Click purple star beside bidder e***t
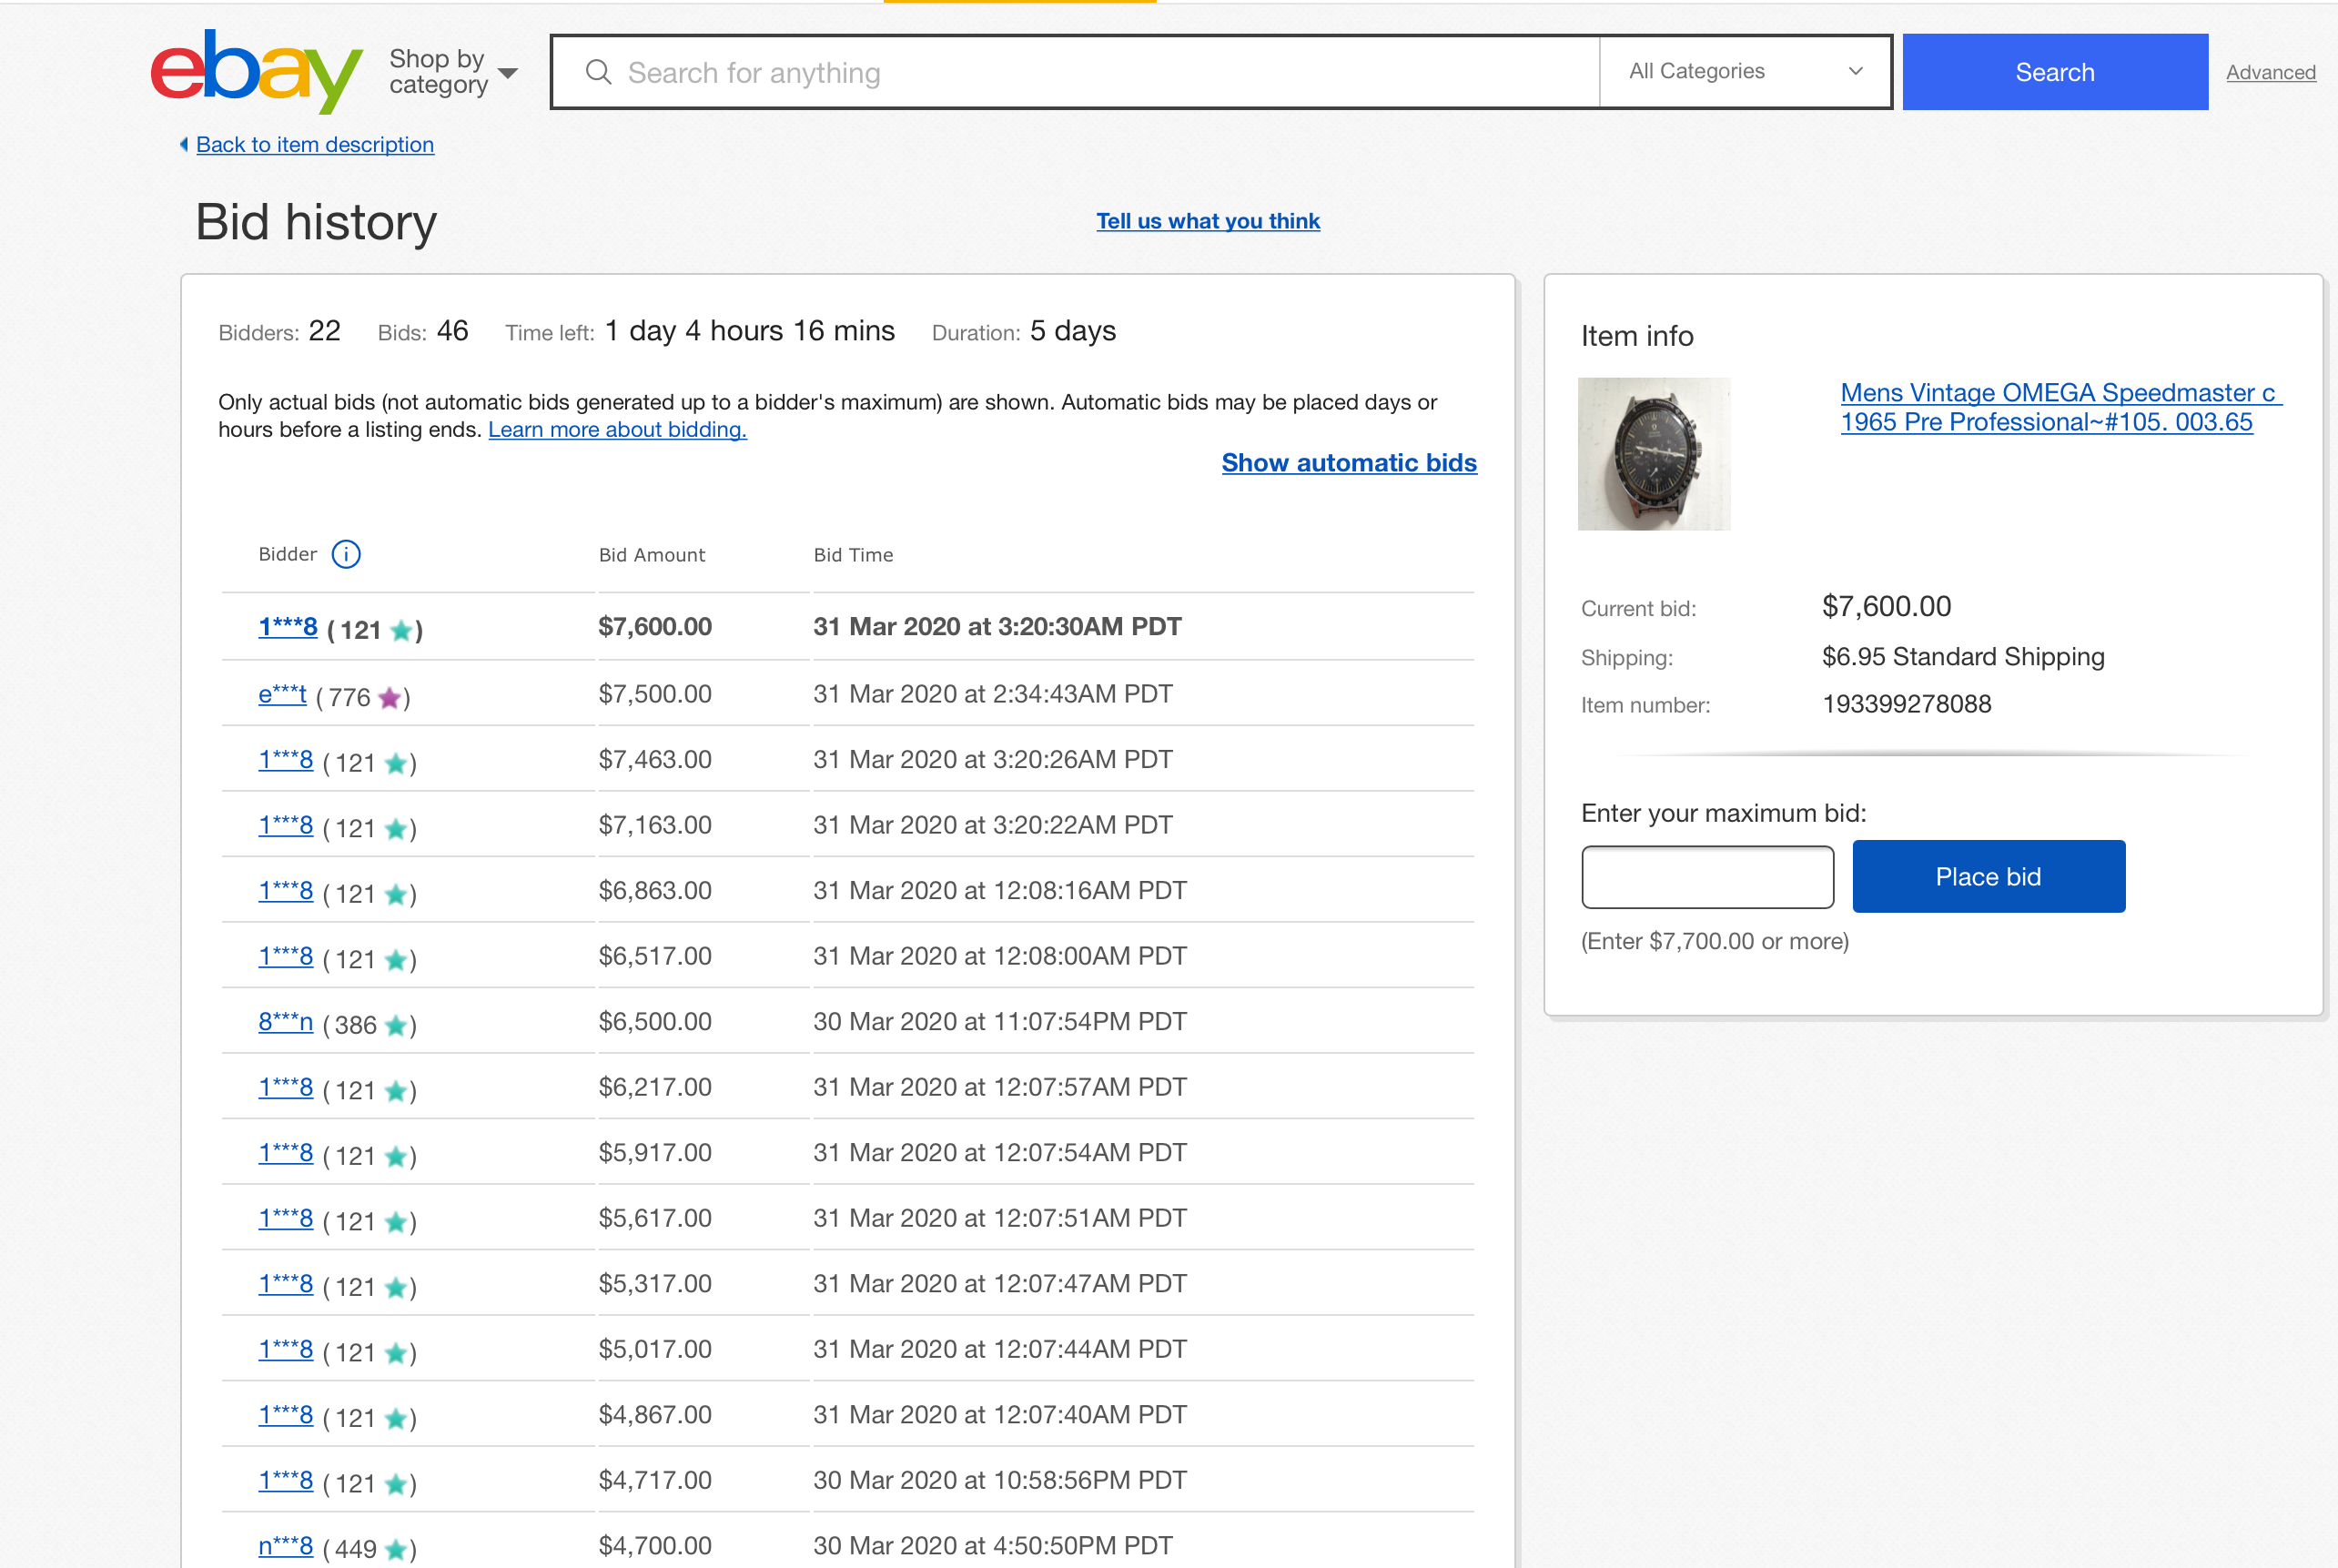2338x1568 pixels. pos(390,698)
